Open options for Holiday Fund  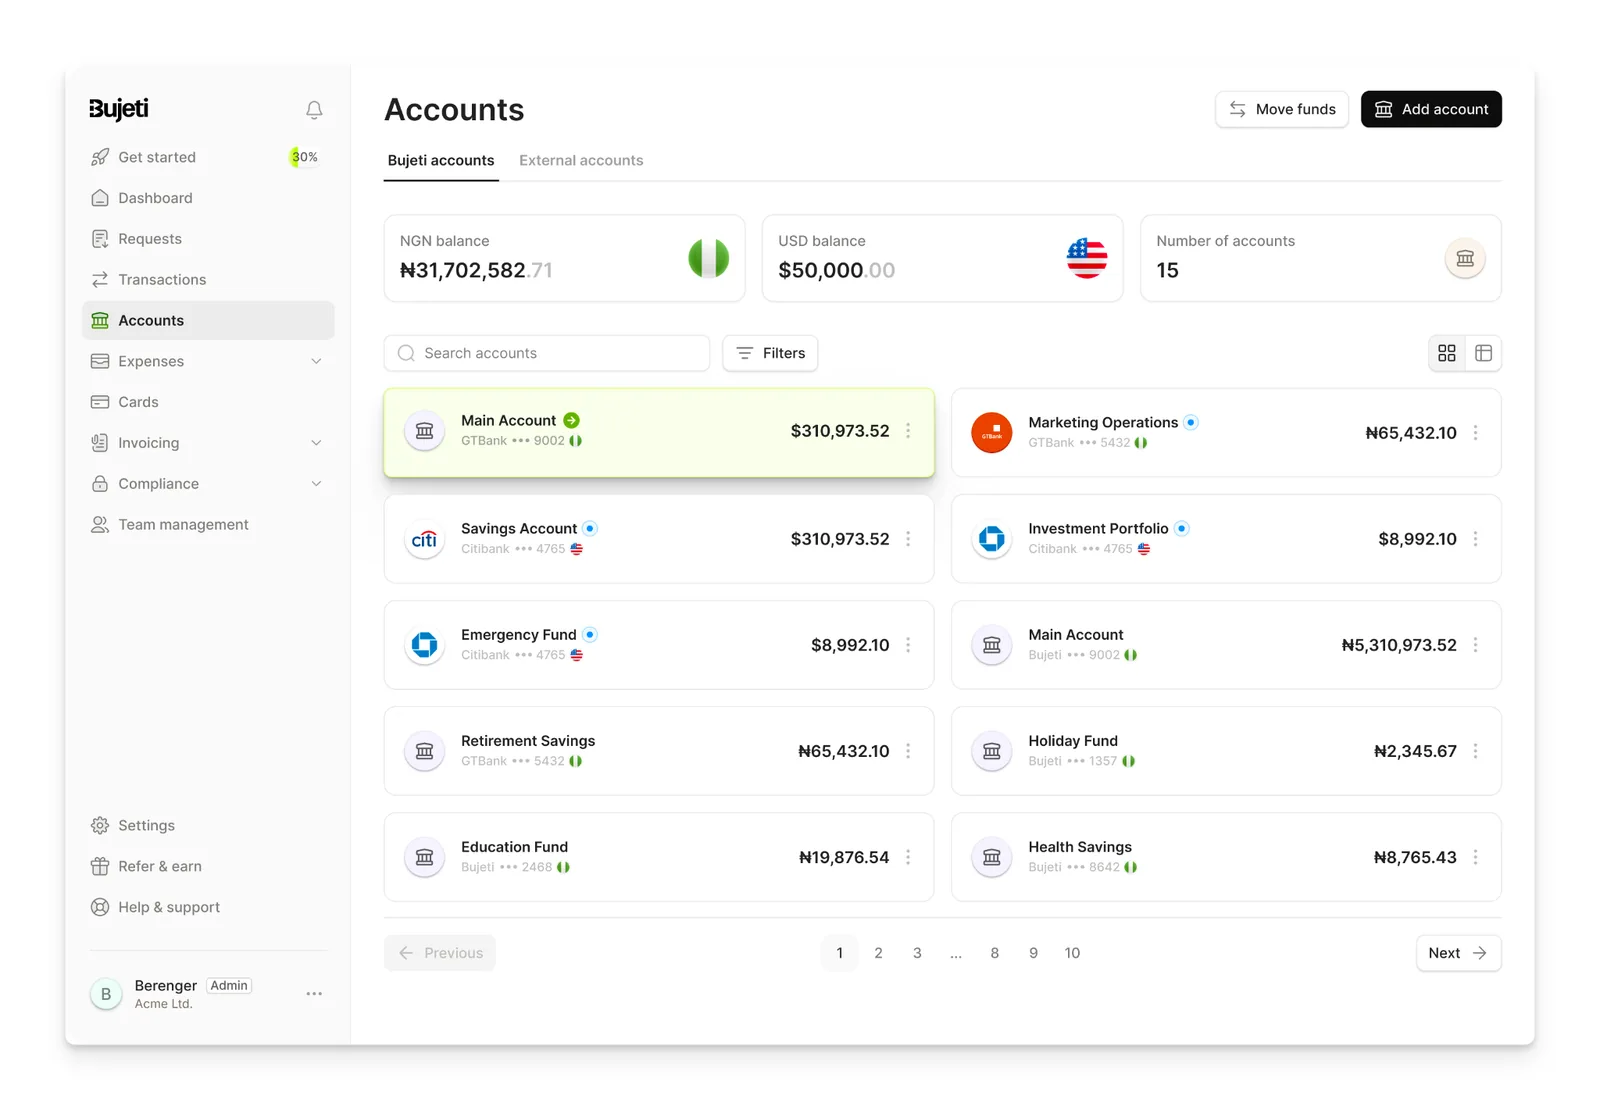tap(1475, 751)
